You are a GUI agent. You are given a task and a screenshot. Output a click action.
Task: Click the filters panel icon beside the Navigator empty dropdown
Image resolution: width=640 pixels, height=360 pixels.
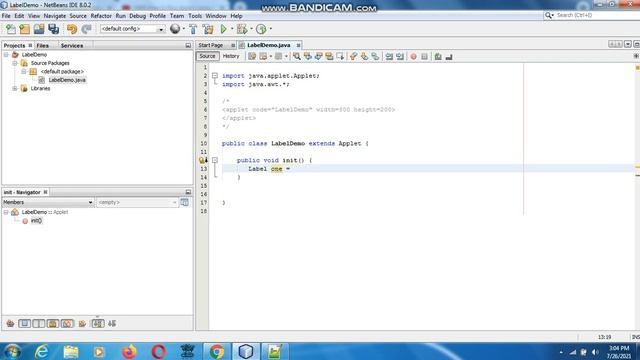point(184,202)
